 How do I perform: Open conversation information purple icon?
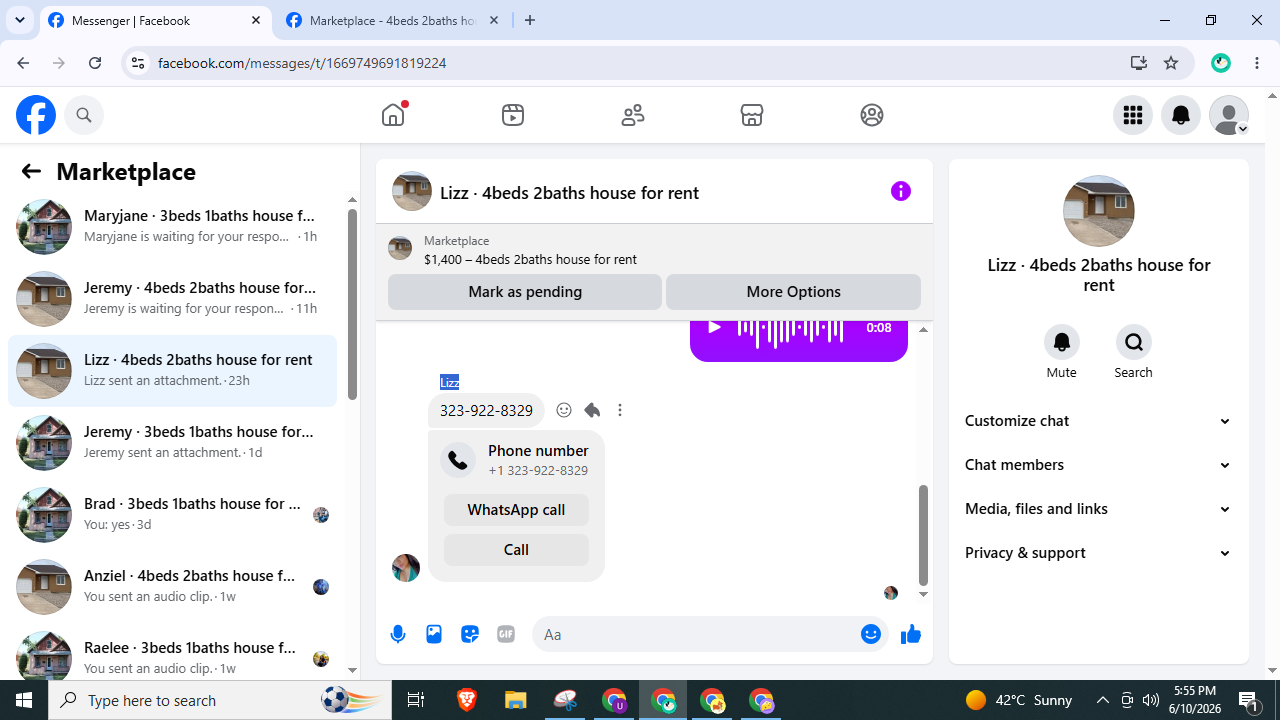click(x=901, y=191)
